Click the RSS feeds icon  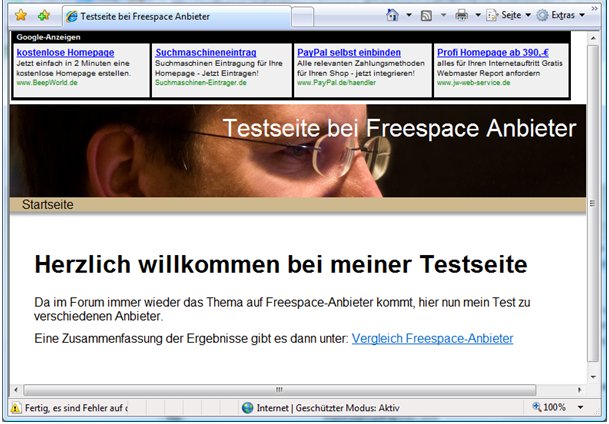tap(427, 15)
